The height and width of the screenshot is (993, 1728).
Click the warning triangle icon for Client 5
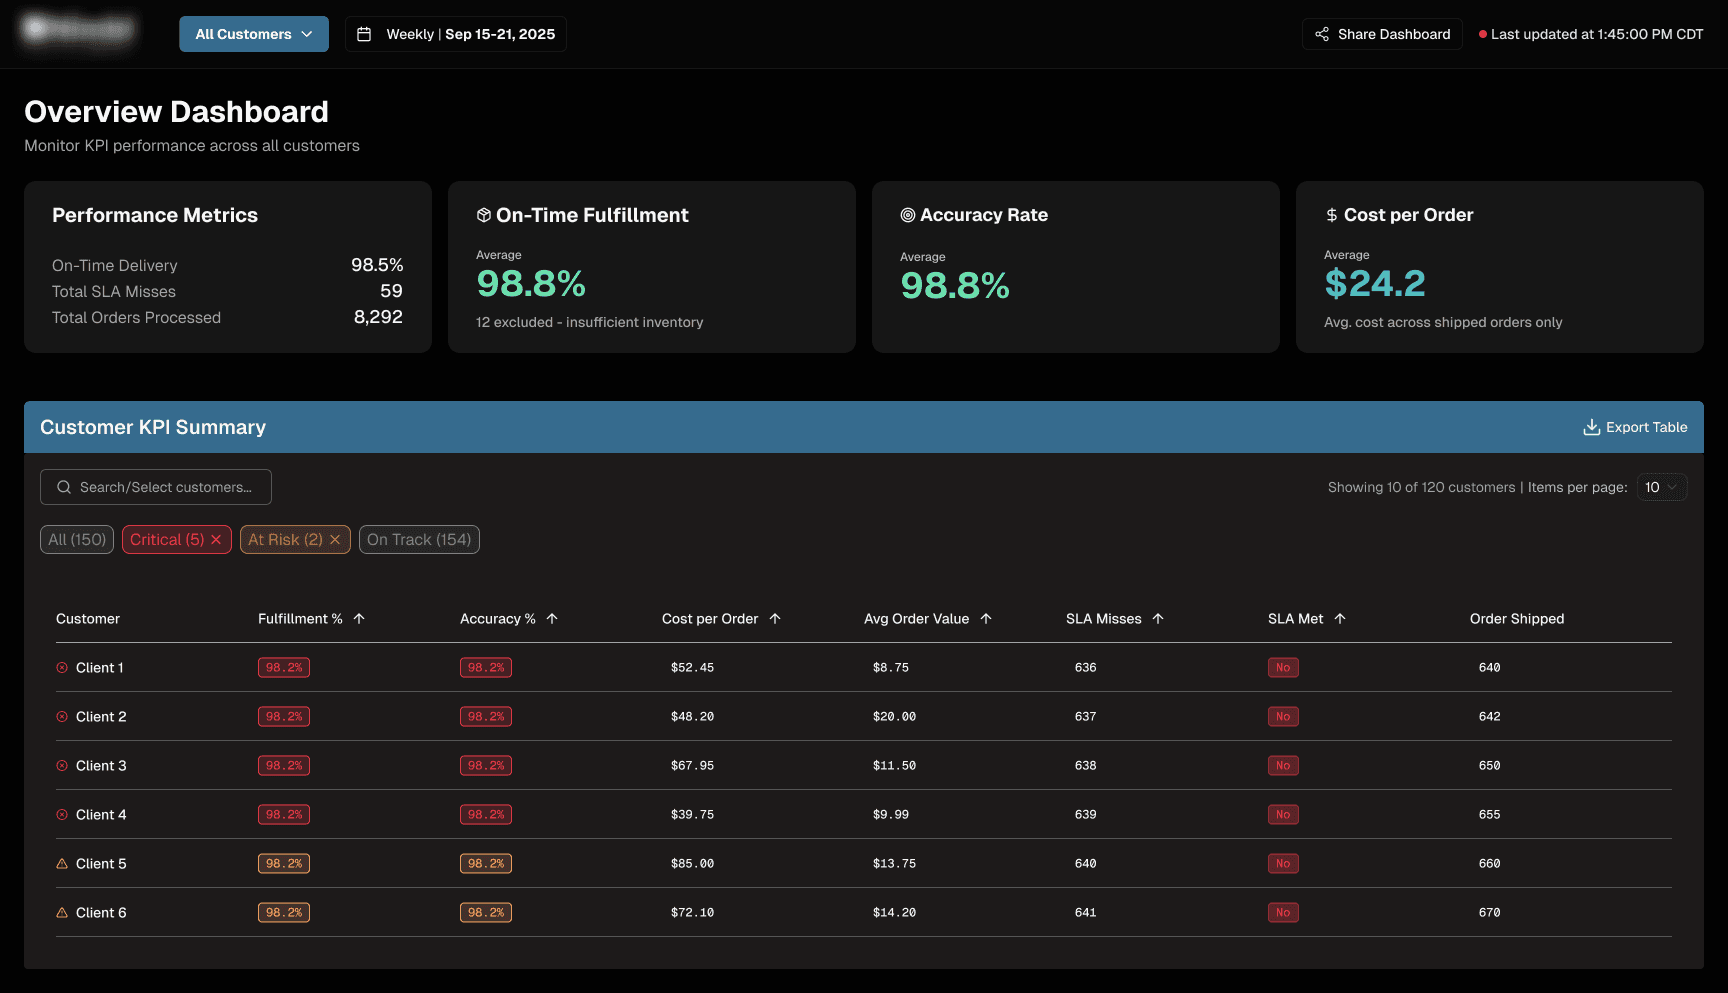pyautogui.click(x=62, y=864)
